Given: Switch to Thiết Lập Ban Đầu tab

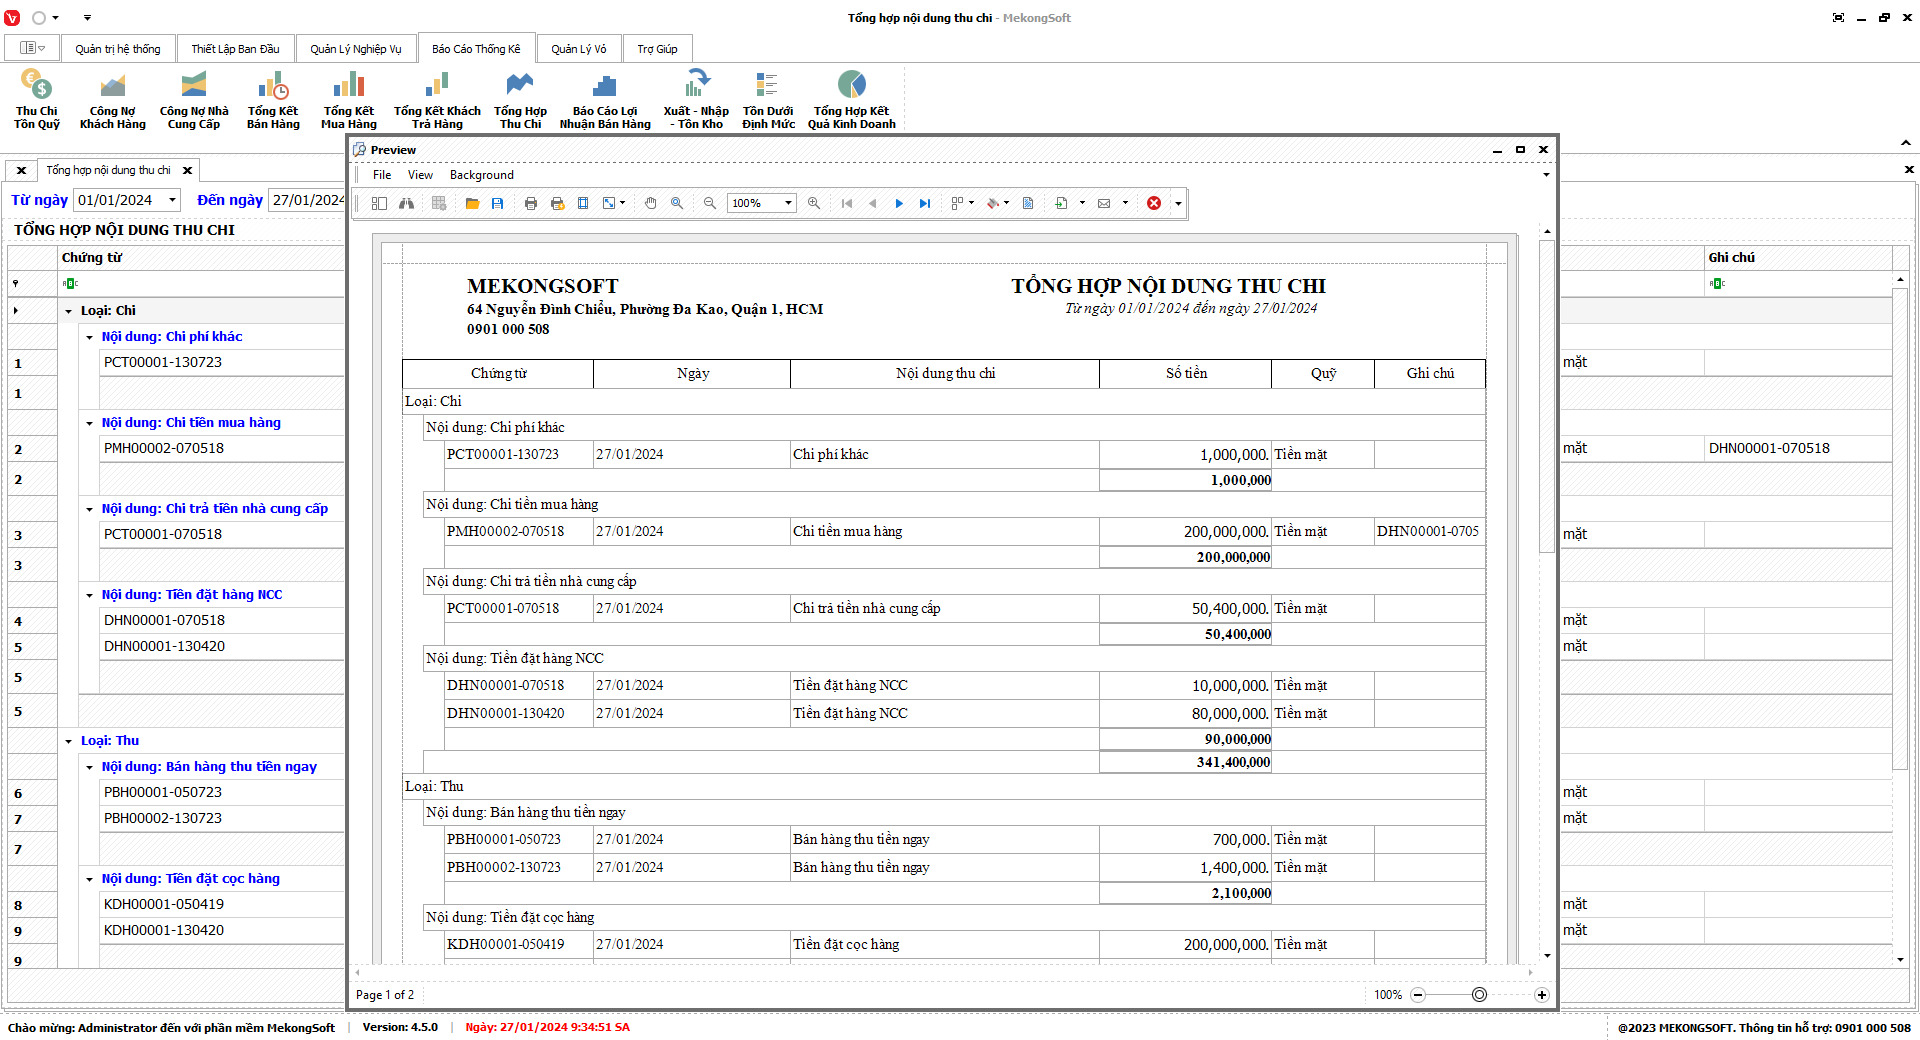Looking at the screenshot, I should coord(235,49).
